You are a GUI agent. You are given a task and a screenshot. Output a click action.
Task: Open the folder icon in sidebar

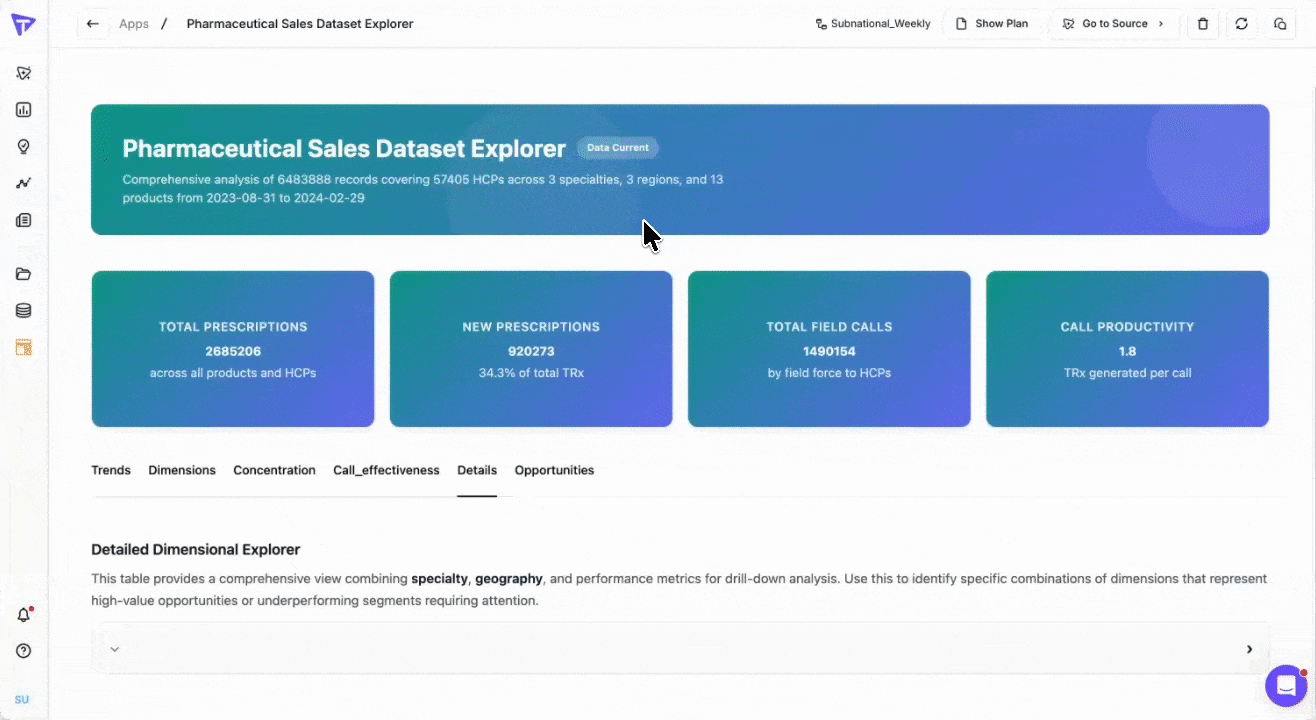point(24,274)
